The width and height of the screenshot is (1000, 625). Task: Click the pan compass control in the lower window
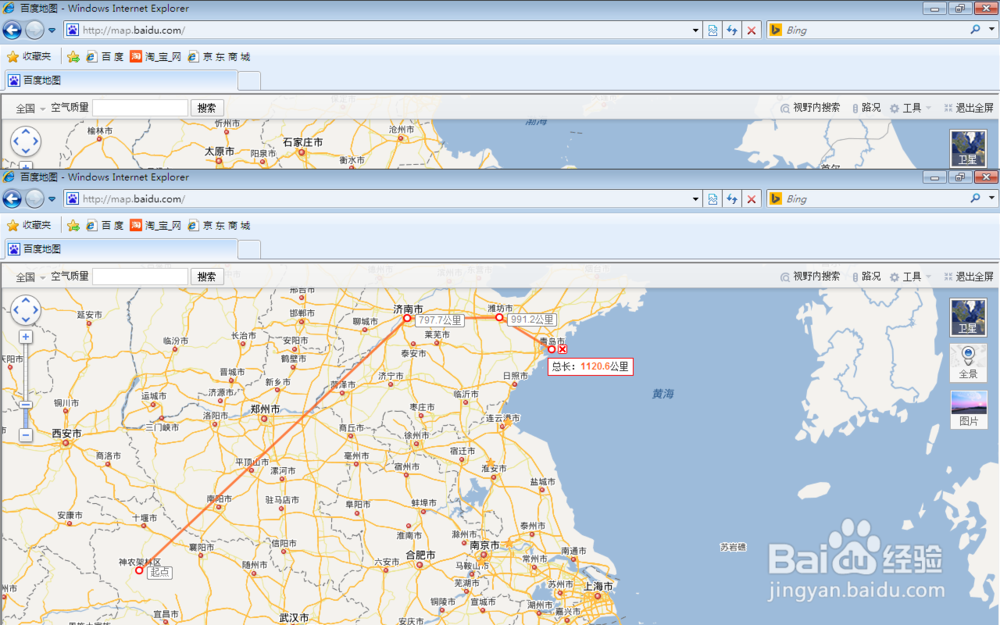click(x=26, y=310)
